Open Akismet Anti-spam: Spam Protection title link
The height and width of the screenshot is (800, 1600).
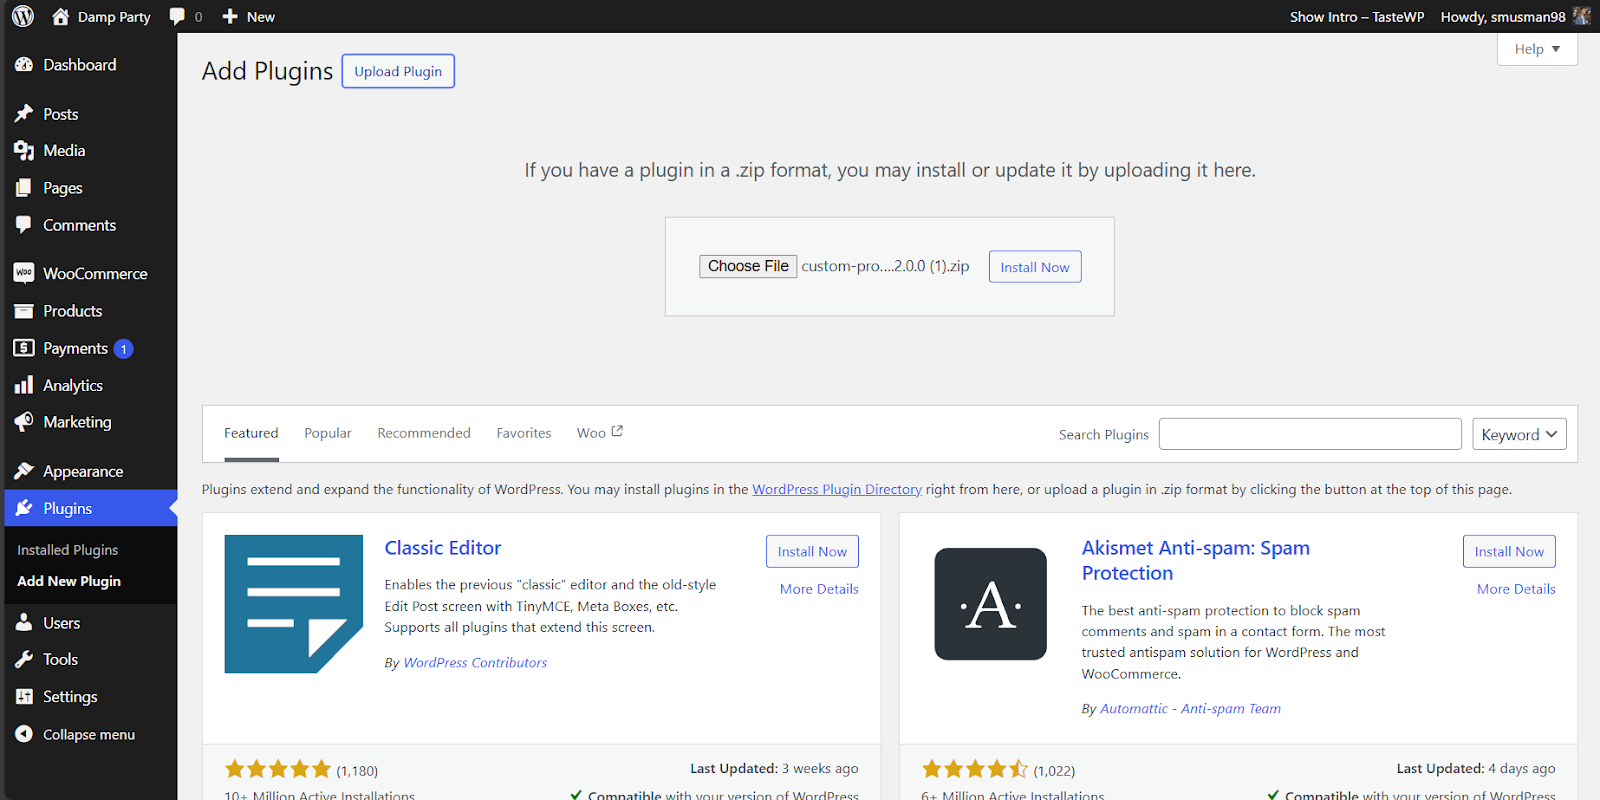coord(1196,560)
